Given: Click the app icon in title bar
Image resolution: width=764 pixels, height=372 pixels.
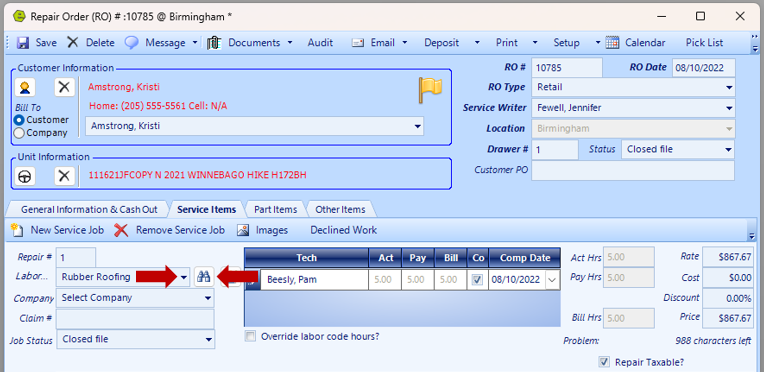Looking at the screenshot, I should click(19, 16).
